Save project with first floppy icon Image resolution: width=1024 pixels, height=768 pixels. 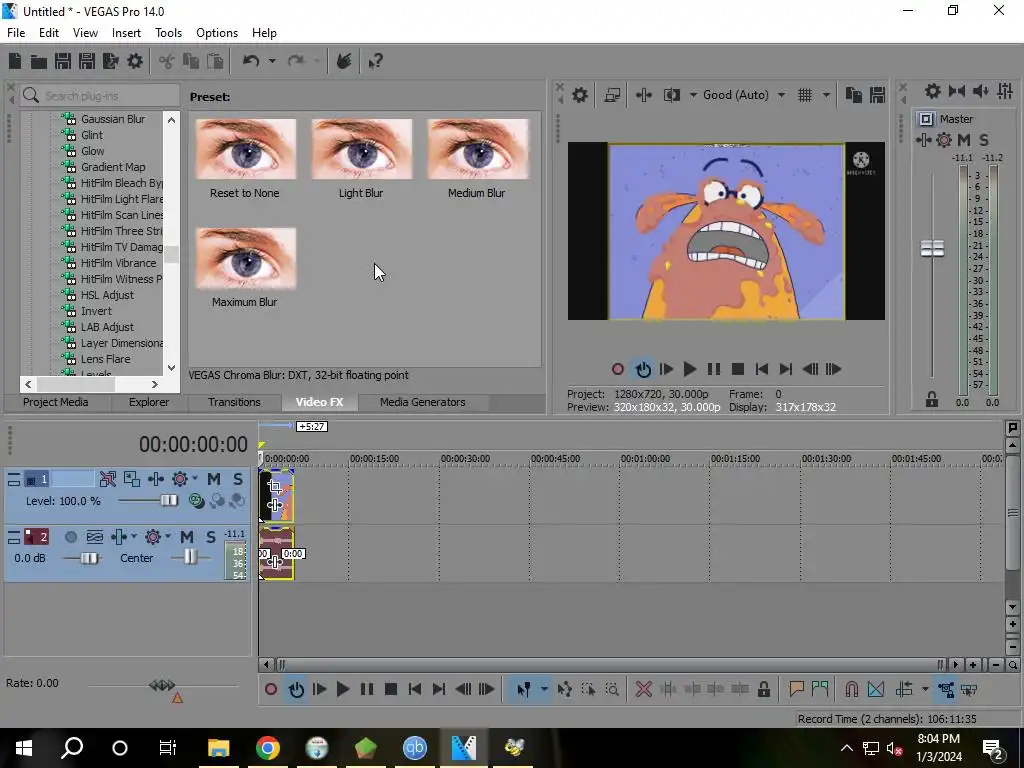[x=63, y=61]
